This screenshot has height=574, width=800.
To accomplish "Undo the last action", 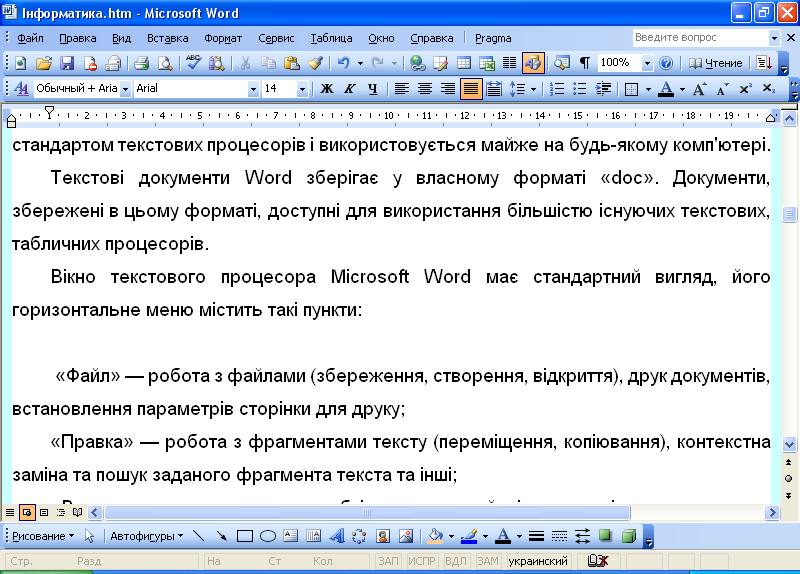I will tap(344, 63).
